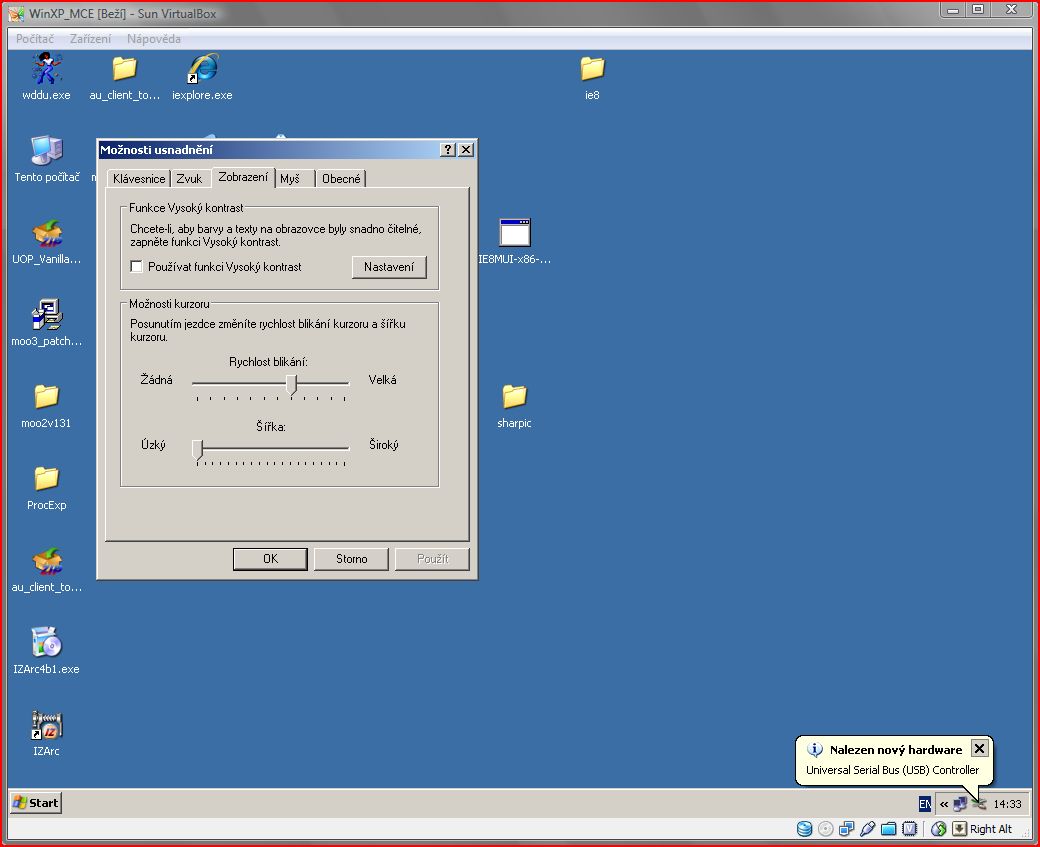Open the Zařízení menu in VirtualBox

click(x=90, y=39)
